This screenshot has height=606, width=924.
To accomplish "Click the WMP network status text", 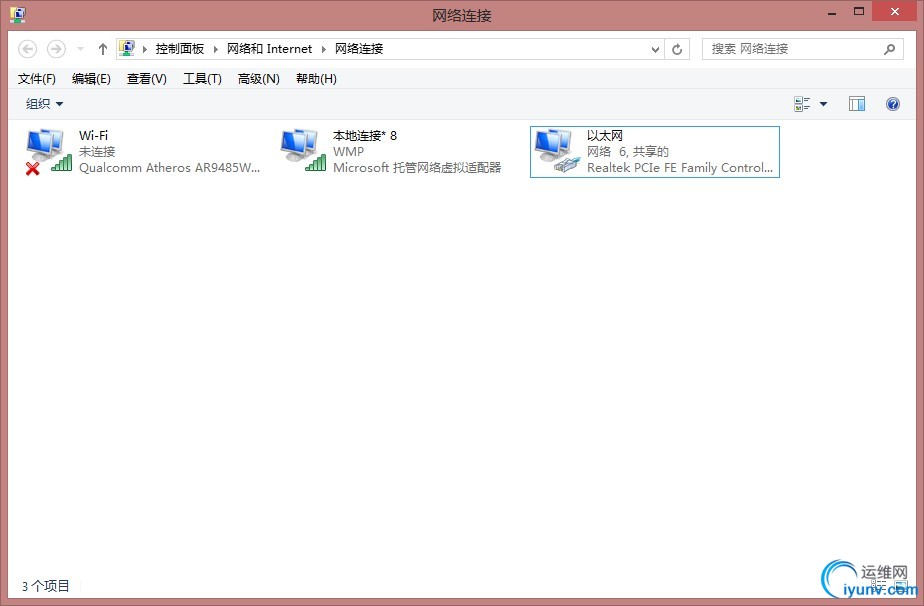I will 348,152.
